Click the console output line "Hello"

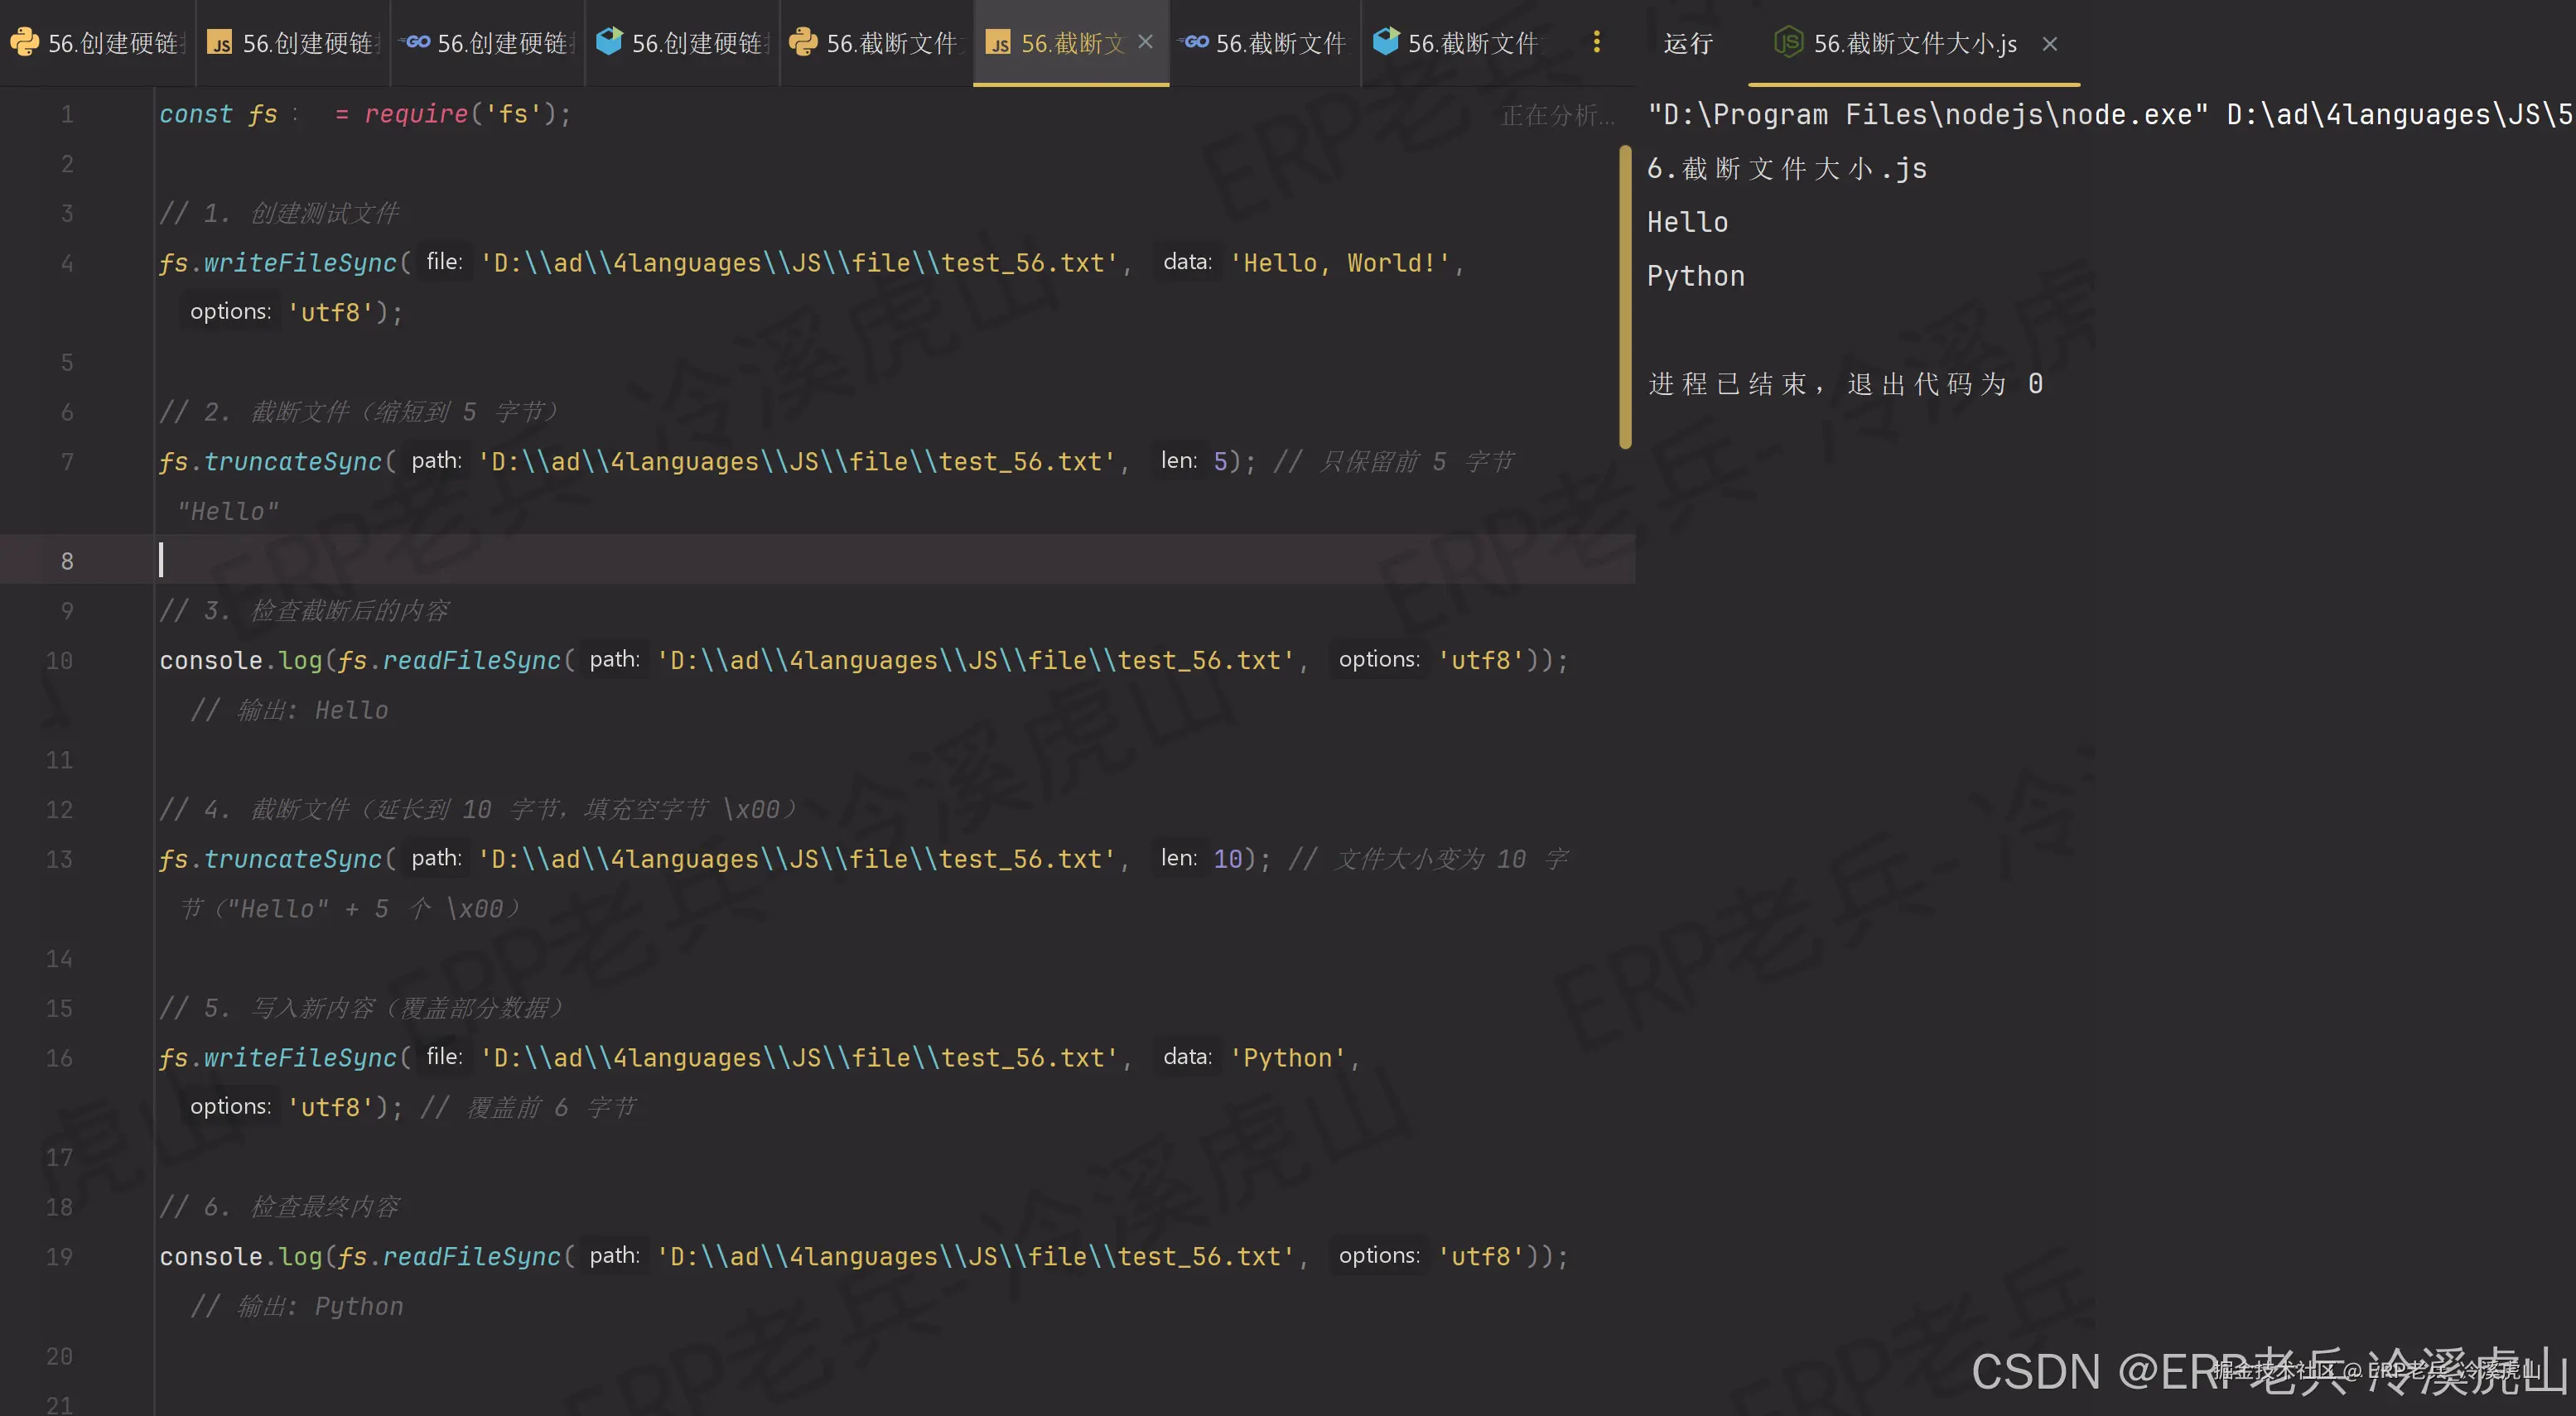[x=1687, y=222]
